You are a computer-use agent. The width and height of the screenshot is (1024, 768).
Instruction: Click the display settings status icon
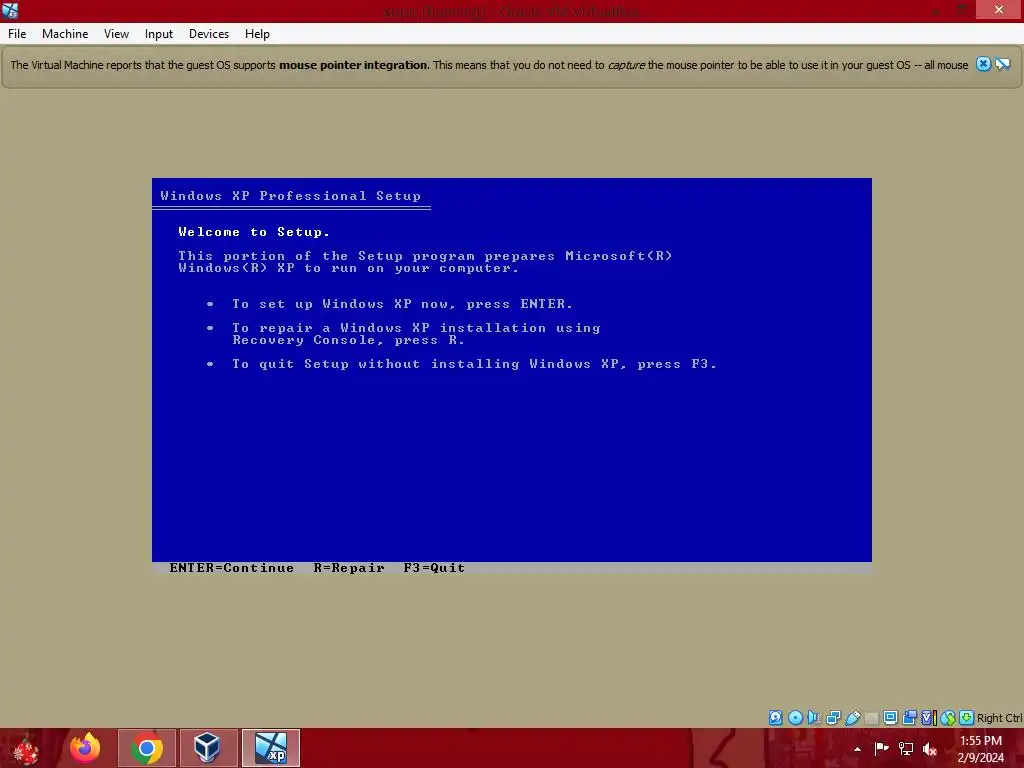coord(890,718)
